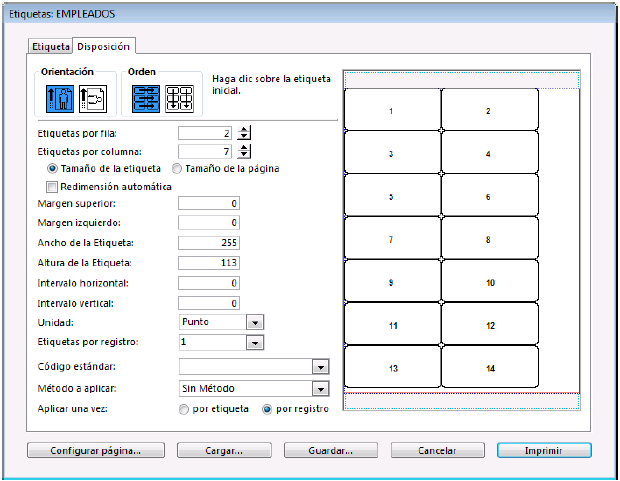Select Tamaño de la etiqueta option
This screenshot has width=620, height=481.
53,168
